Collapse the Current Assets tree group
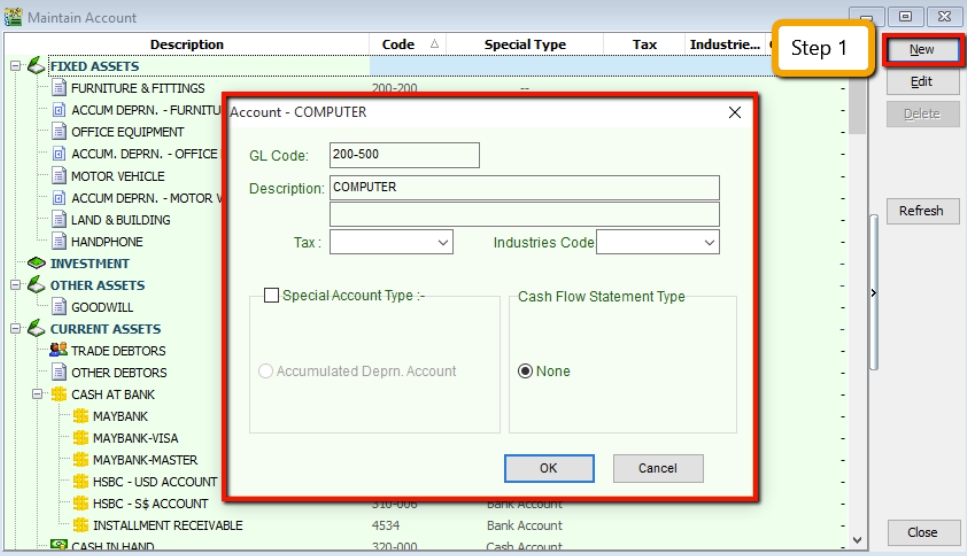Image resolution: width=967 pixels, height=556 pixels. [x=15, y=329]
